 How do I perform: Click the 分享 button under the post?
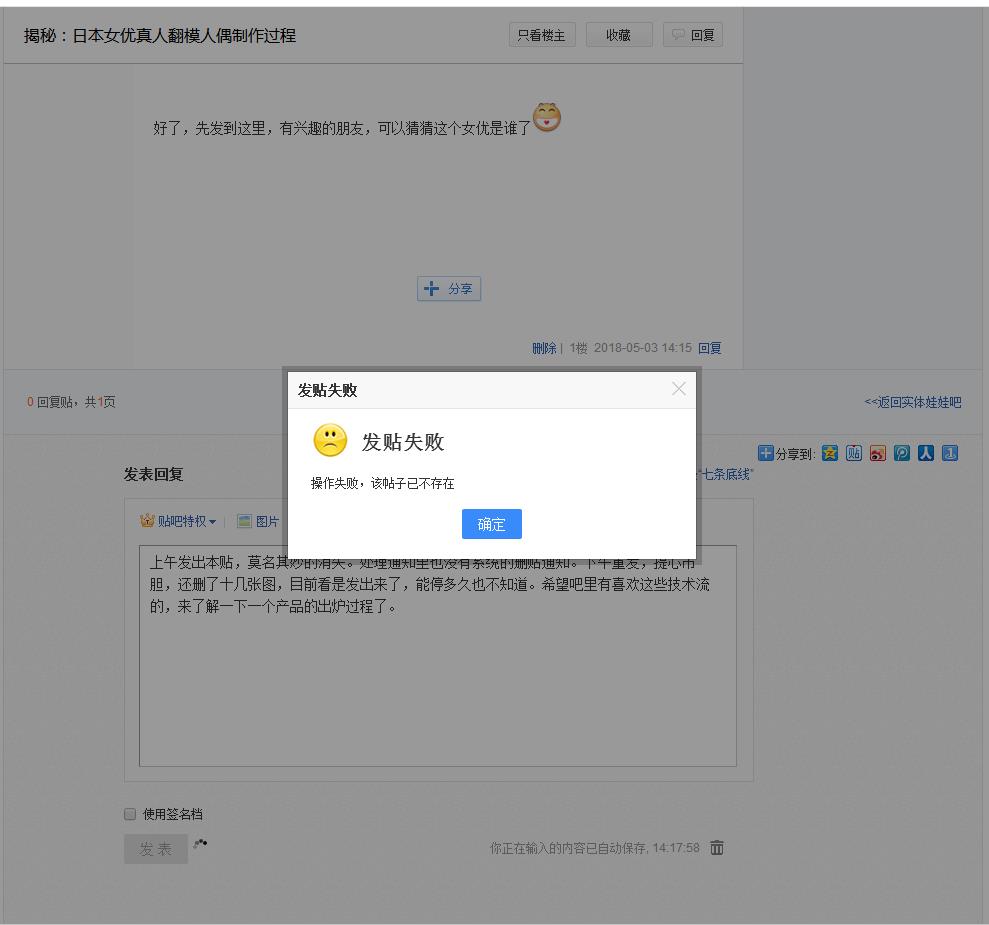tap(449, 289)
